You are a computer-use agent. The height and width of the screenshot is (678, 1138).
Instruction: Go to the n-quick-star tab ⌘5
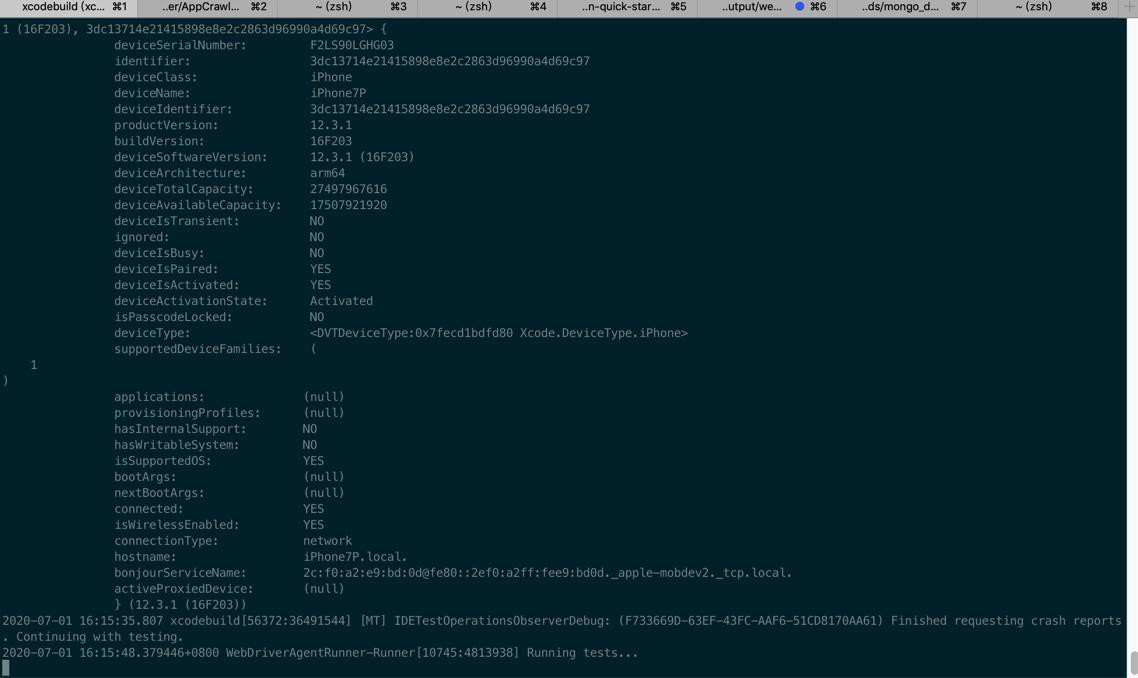tap(628, 7)
